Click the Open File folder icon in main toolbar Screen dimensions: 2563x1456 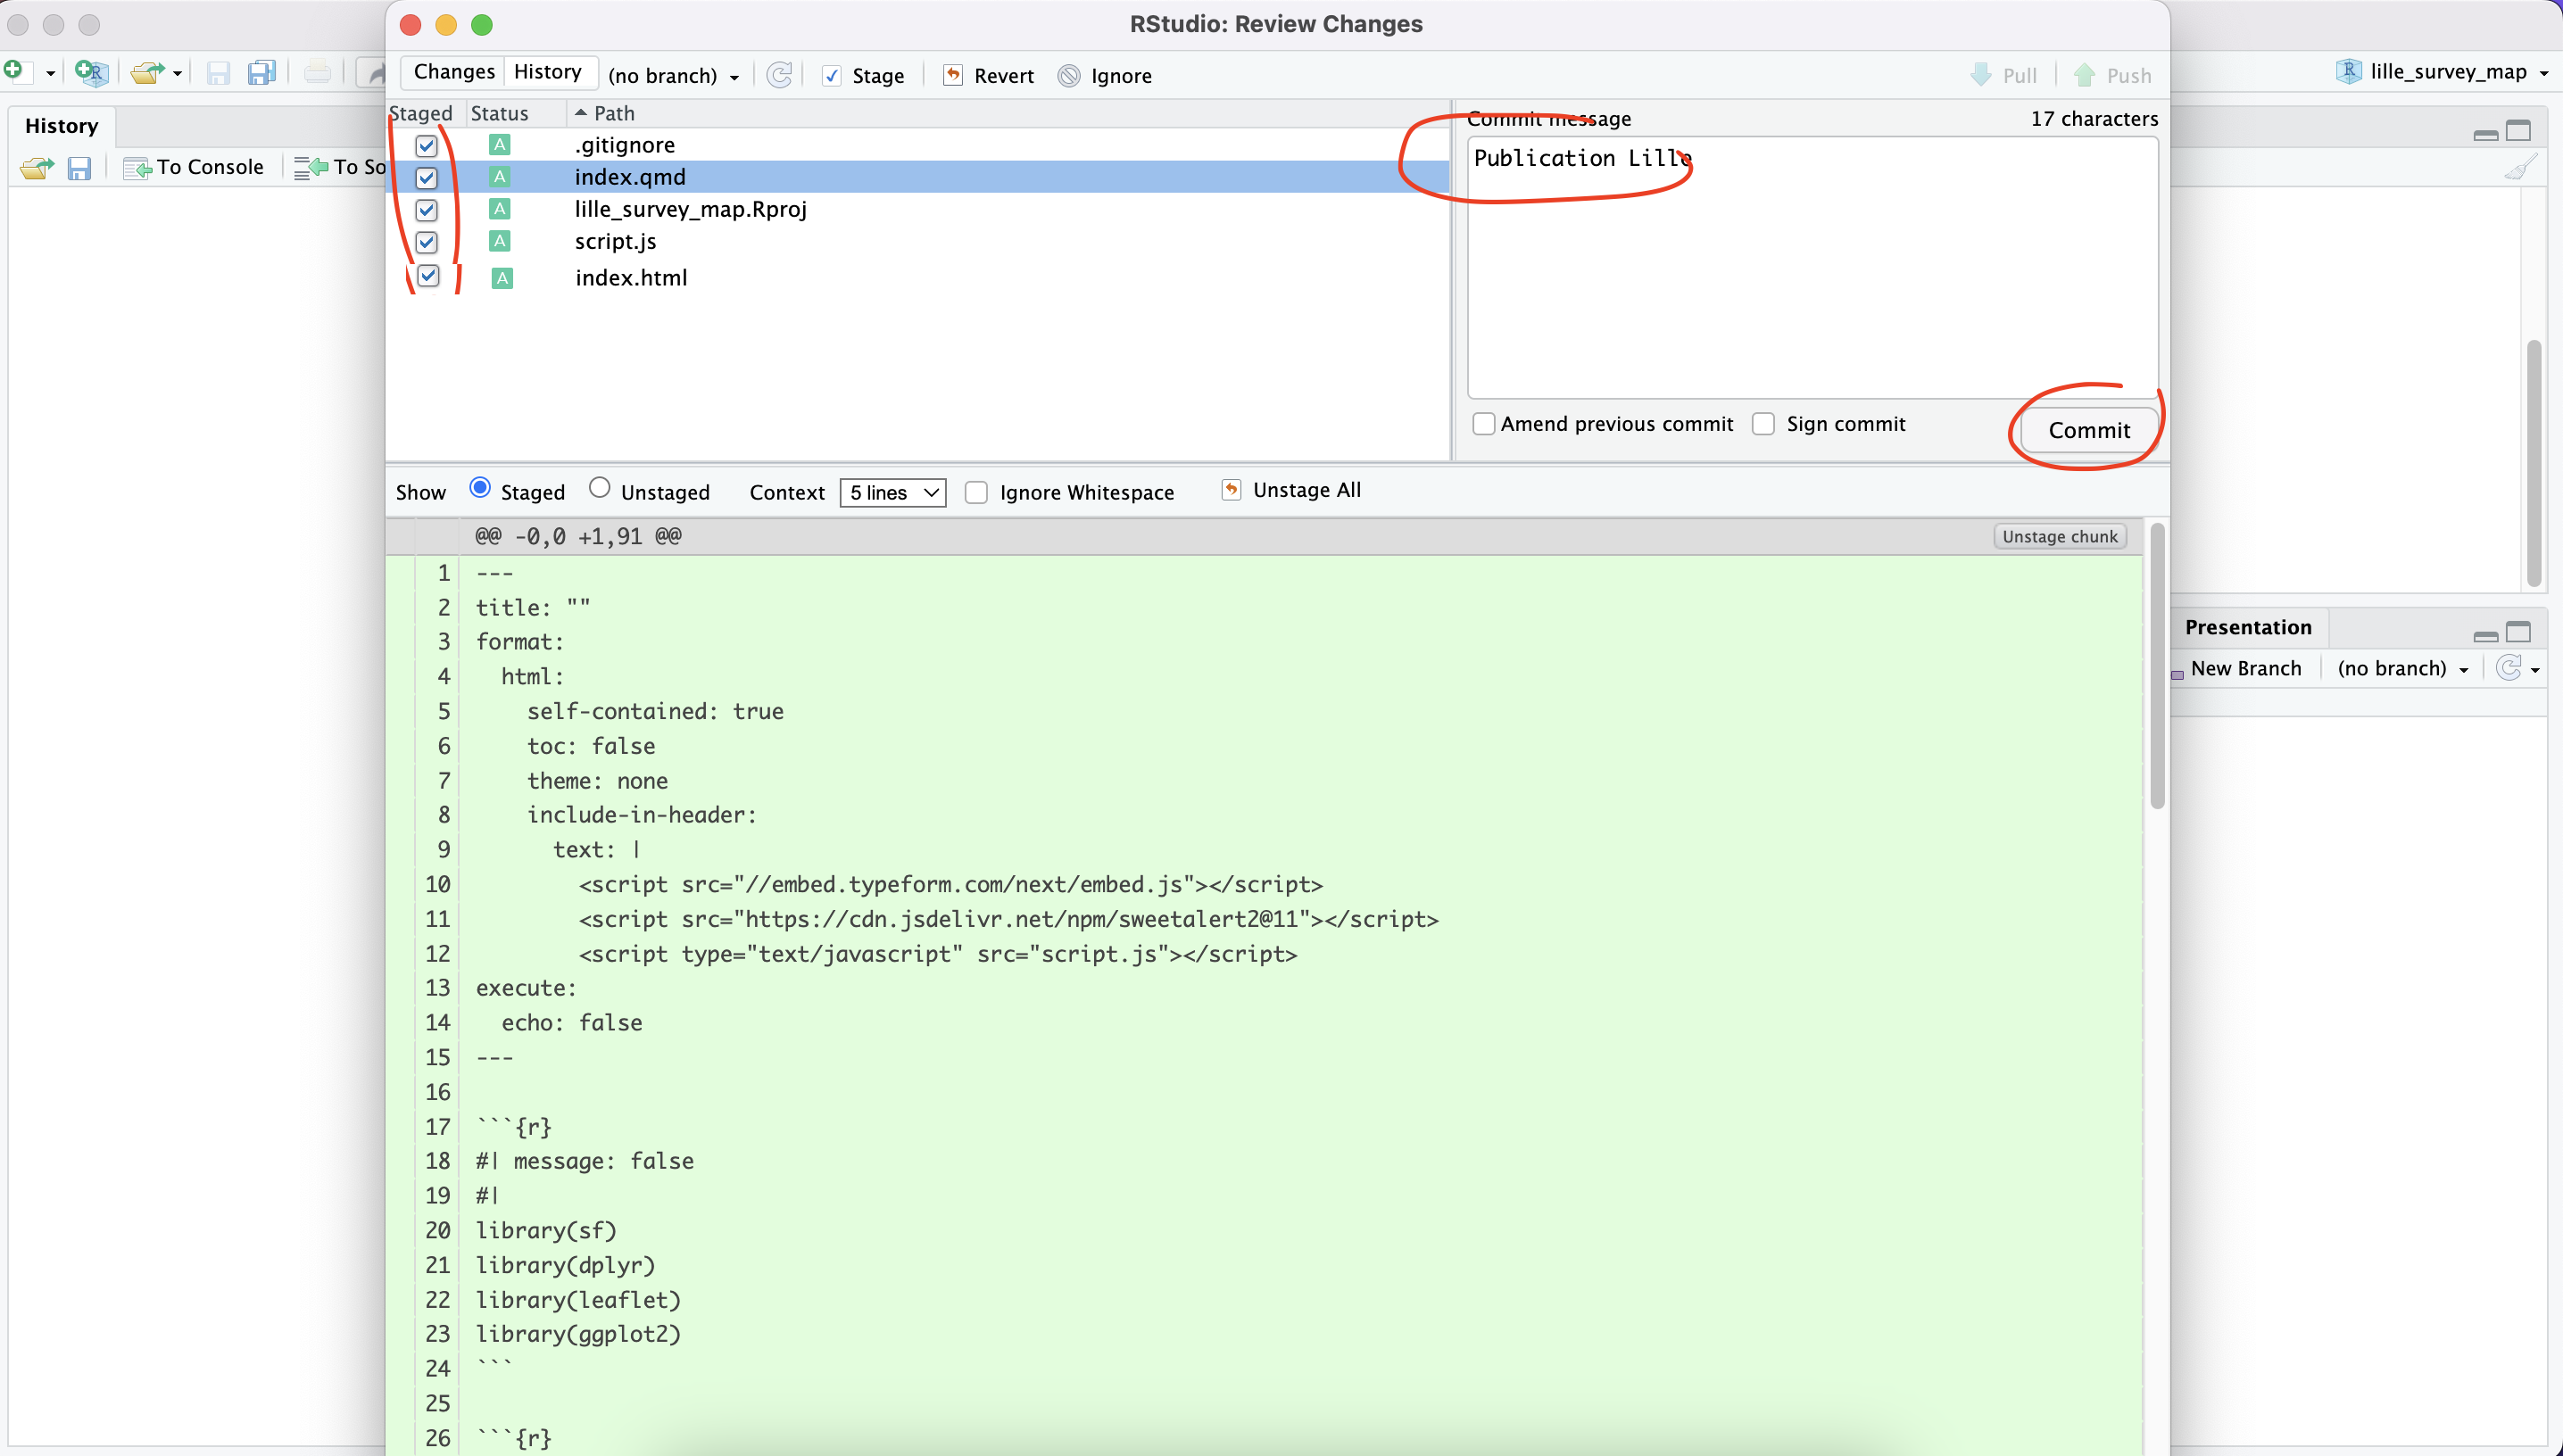pyautogui.click(x=147, y=72)
